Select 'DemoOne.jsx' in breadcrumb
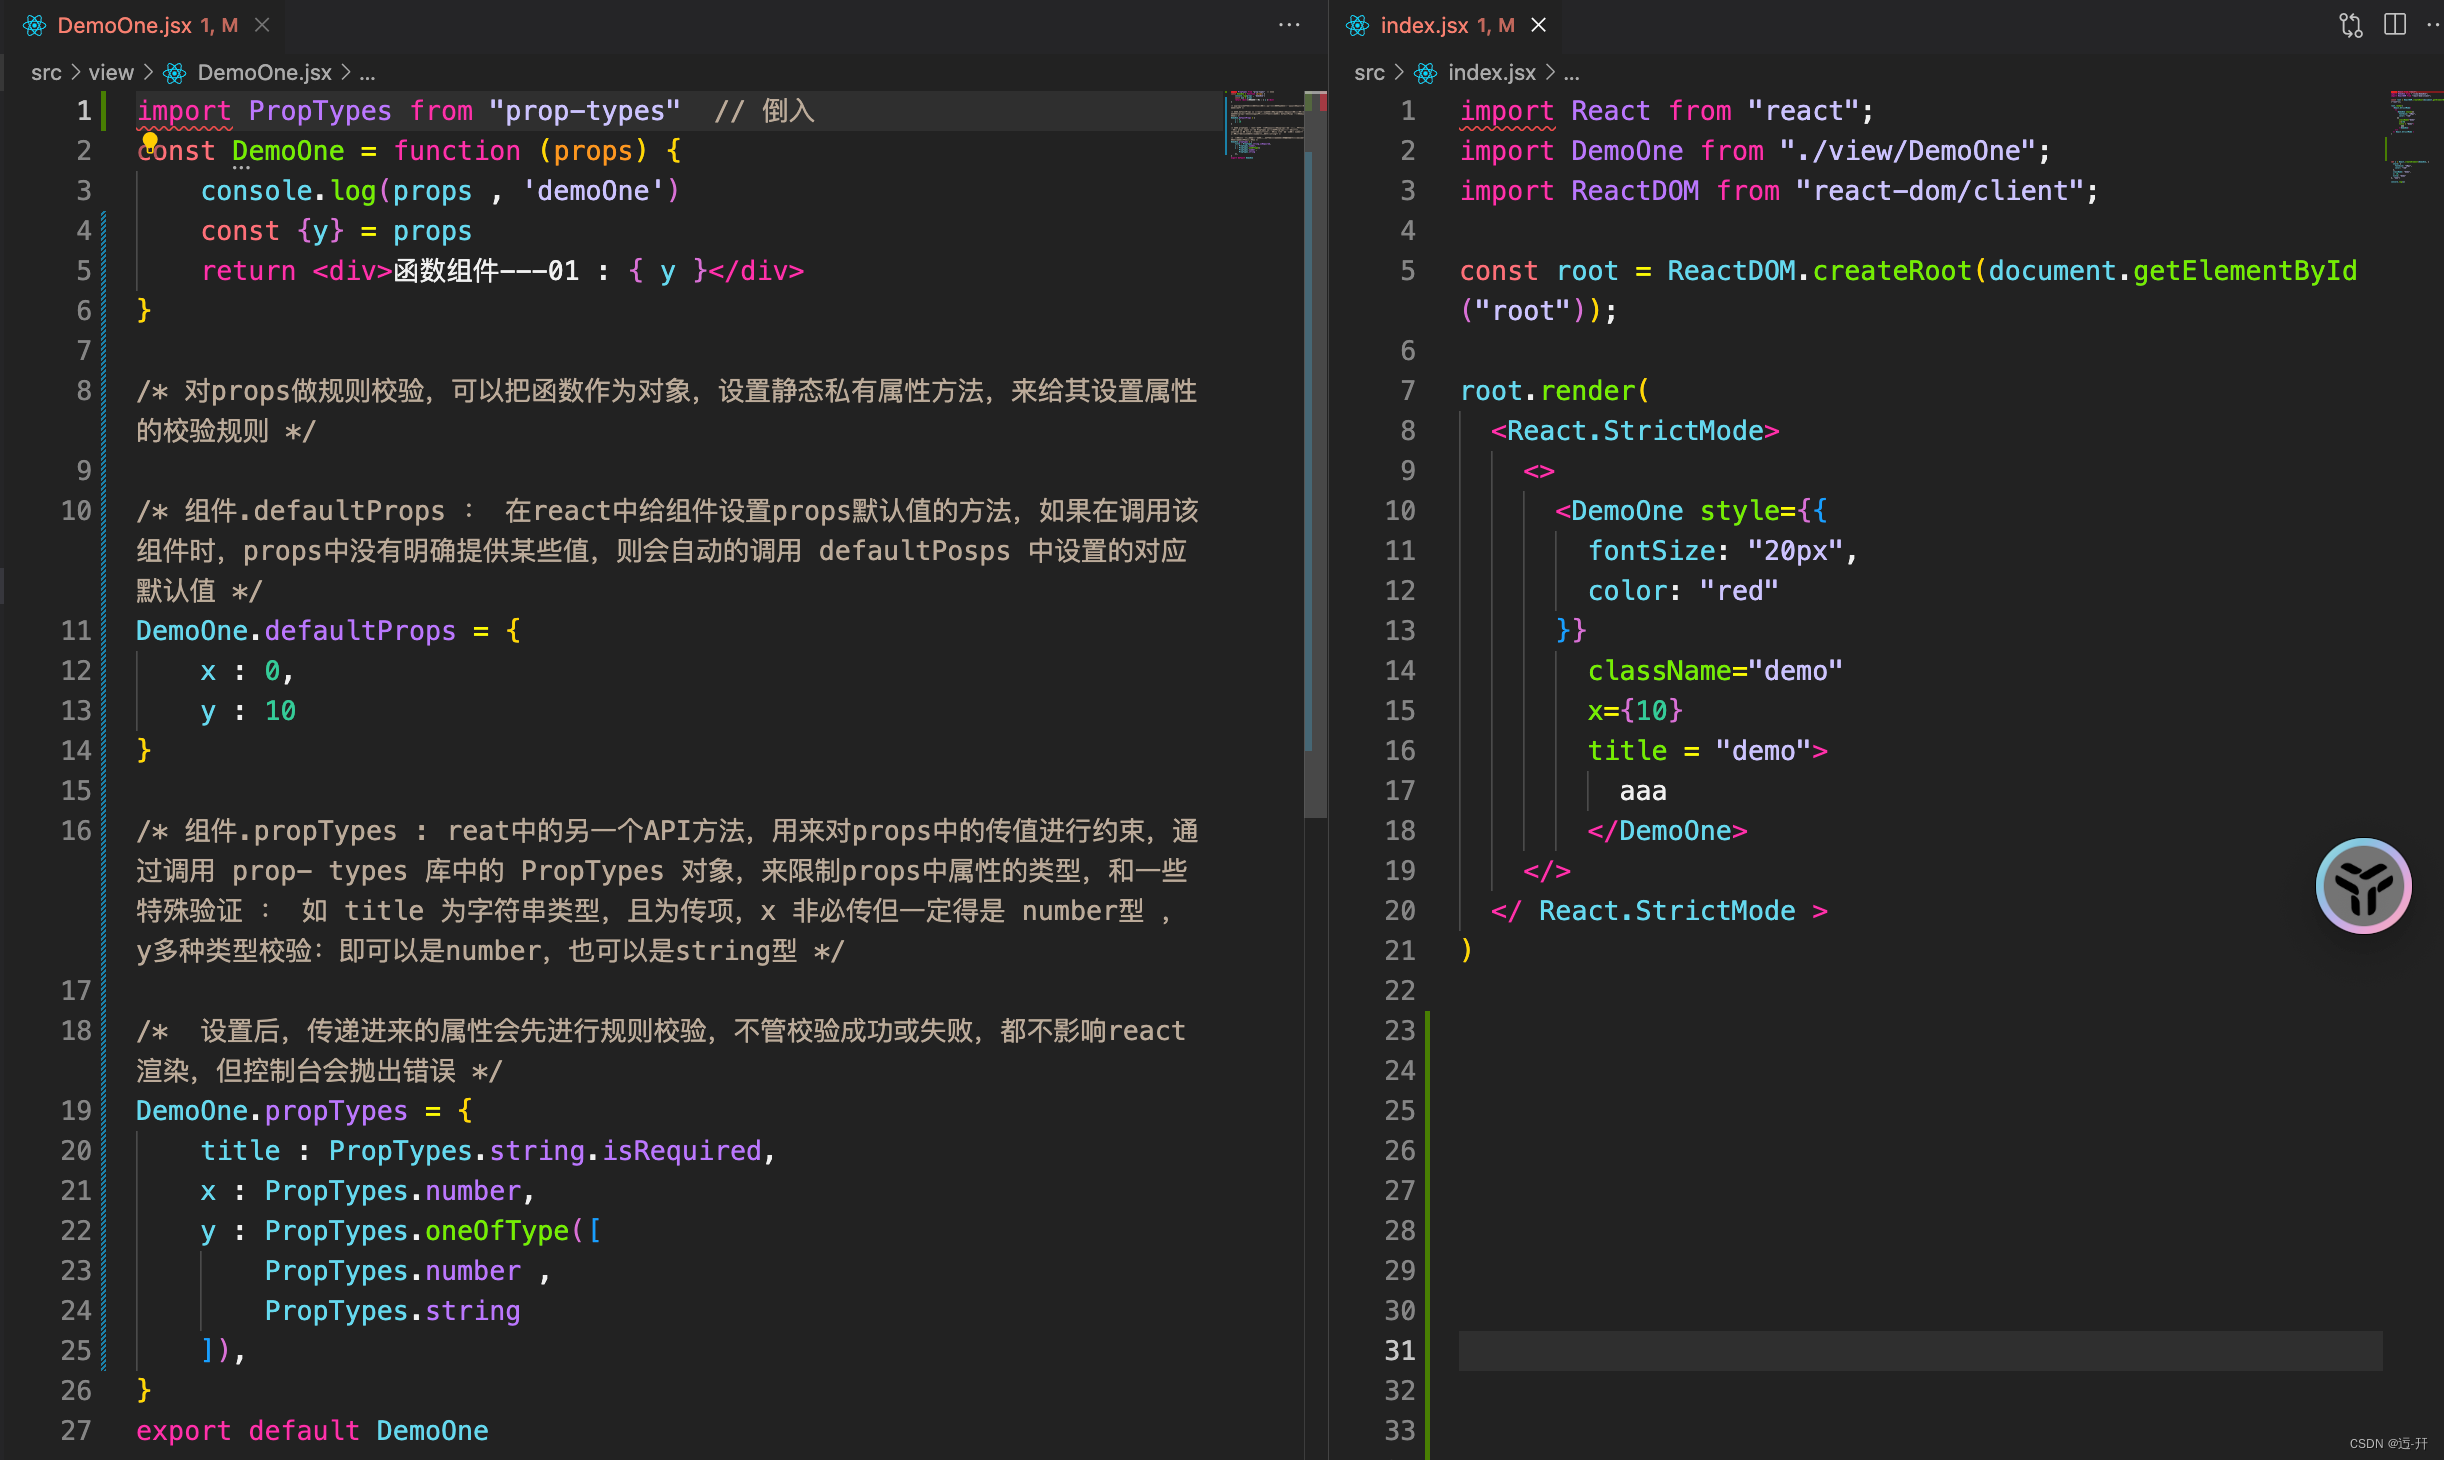Screen dimensions: 2444x1460 pyautogui.click(x=264, y=73)
